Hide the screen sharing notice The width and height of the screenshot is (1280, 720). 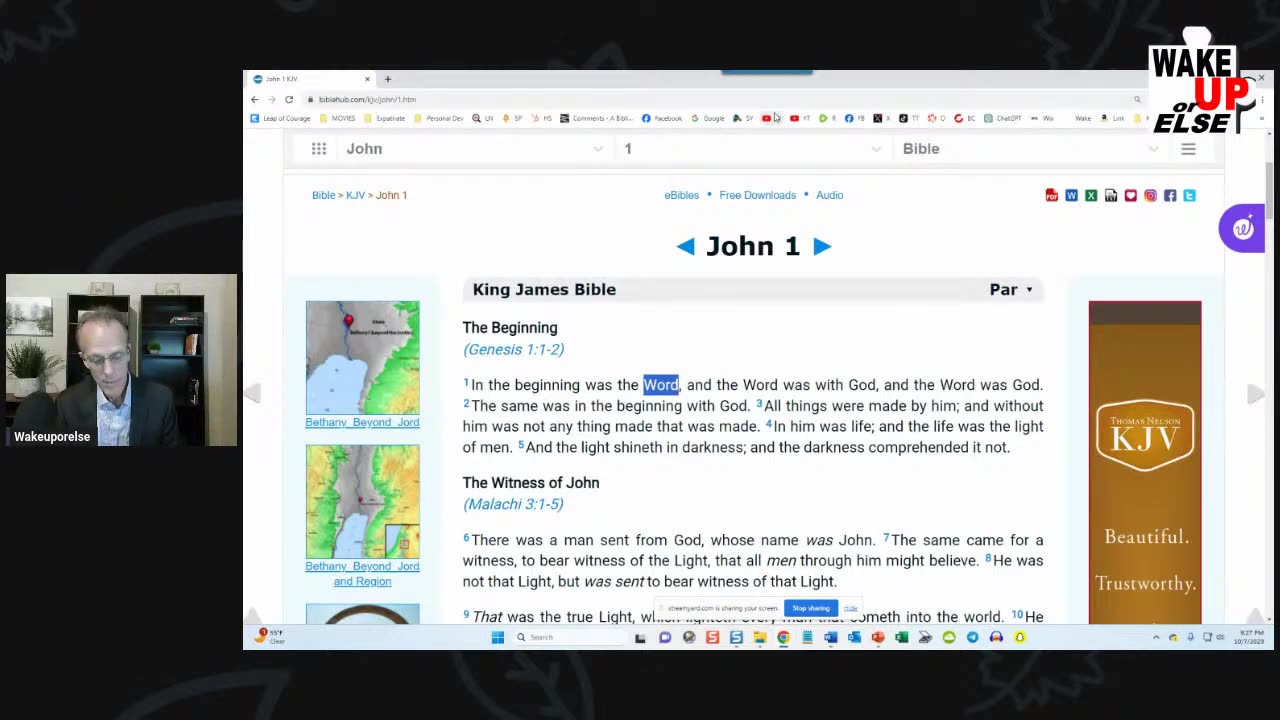tap(850, 608)
